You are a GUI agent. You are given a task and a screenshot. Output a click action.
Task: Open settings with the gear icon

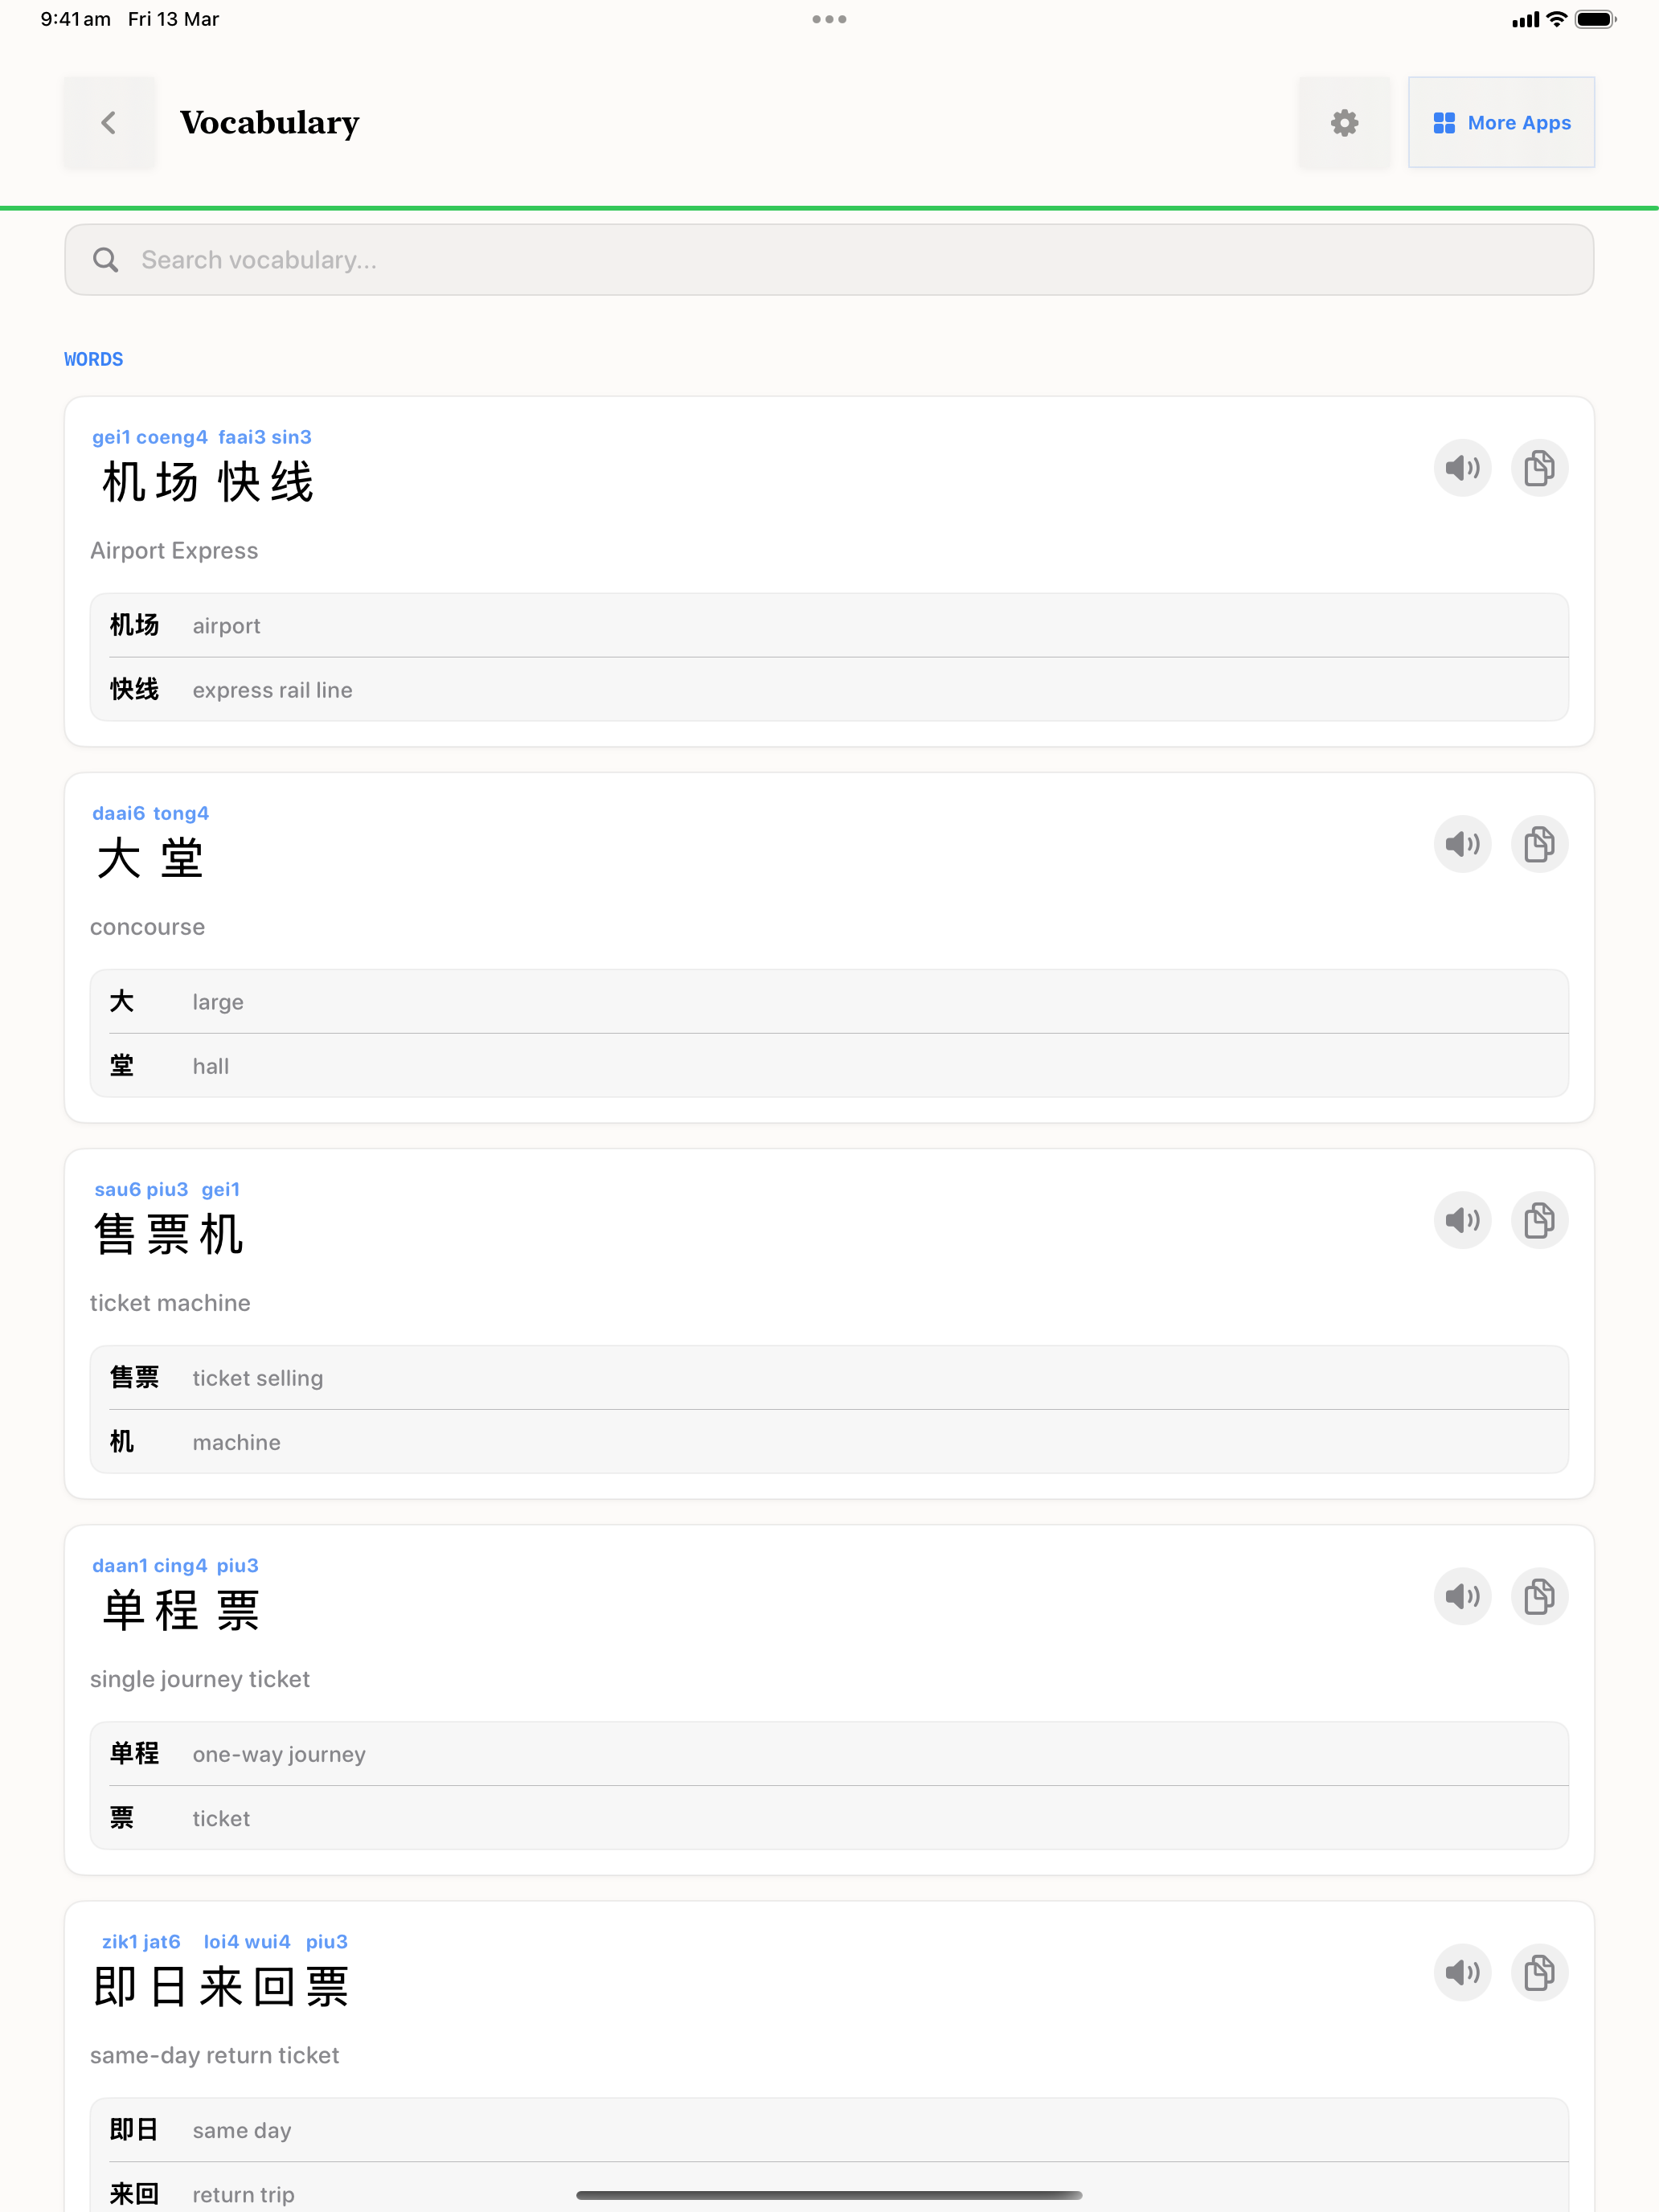tap(1344, 123)
